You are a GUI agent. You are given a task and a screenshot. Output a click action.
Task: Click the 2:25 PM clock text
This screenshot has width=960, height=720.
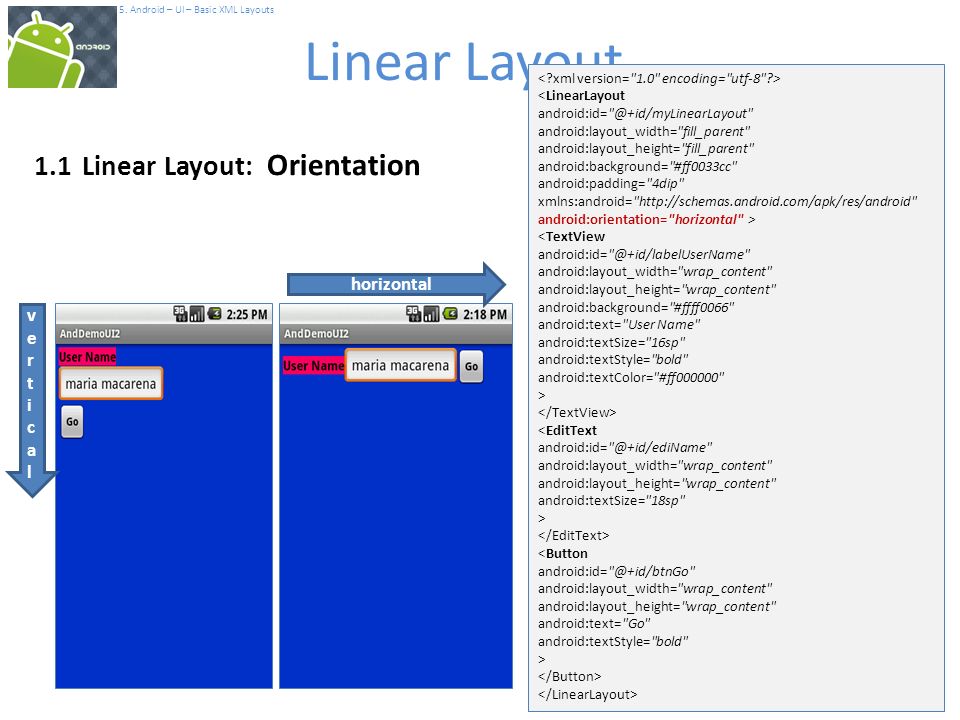pyautogui.click(x=247, y=315)
